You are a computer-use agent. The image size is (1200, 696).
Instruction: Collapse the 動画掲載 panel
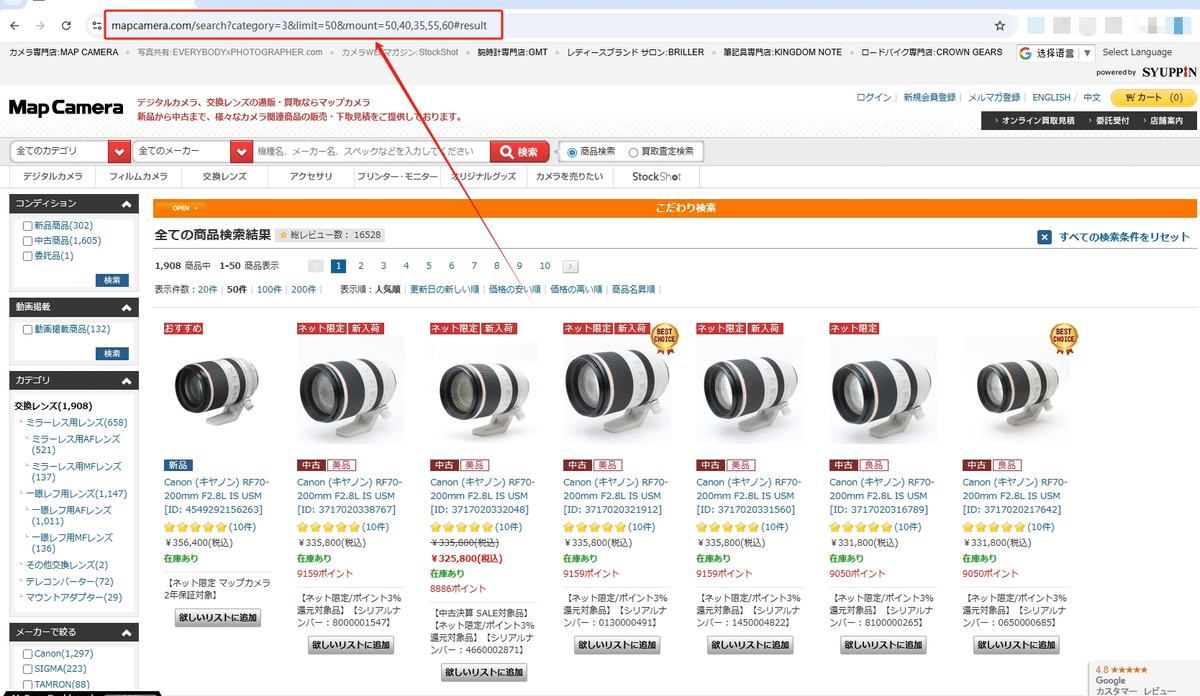pyautogui.click(x=126, y=308)
